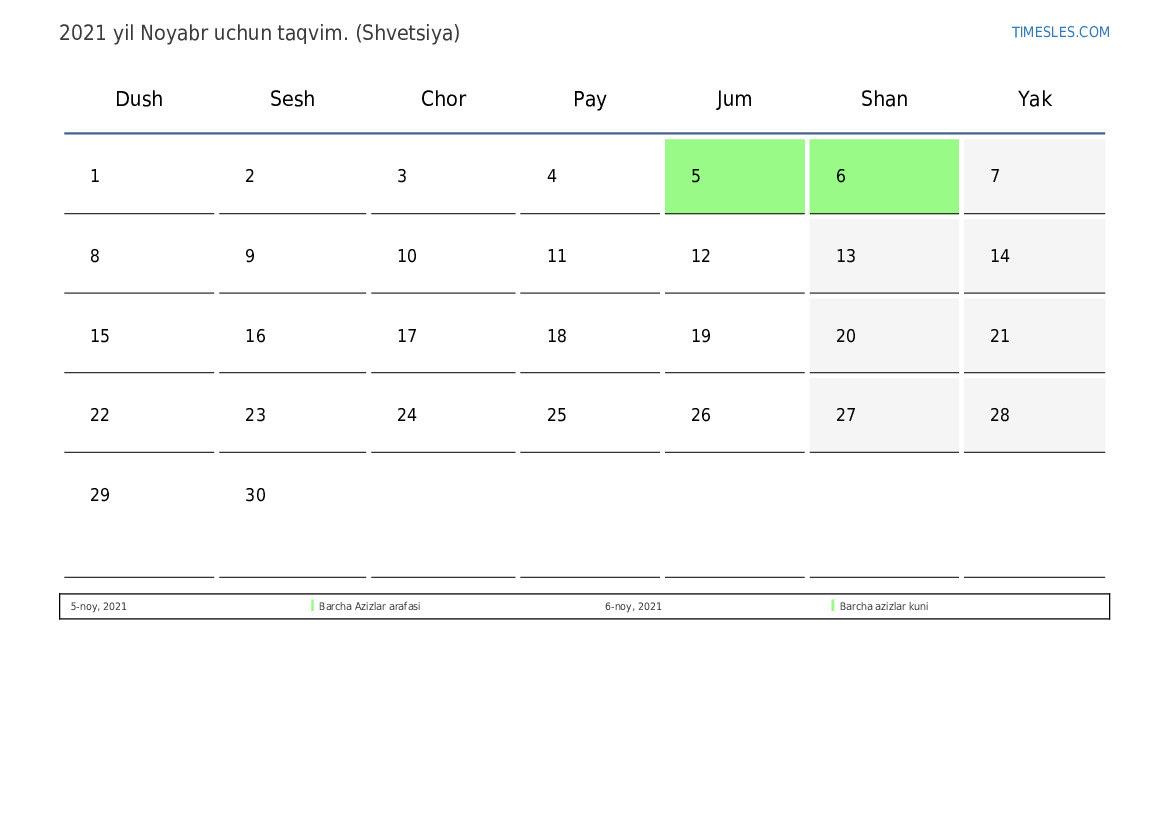Image resolution: width=1169 pixels, height=827 pixels.
Task: Click day 17 in the calendar
Action: click(443, 336)
